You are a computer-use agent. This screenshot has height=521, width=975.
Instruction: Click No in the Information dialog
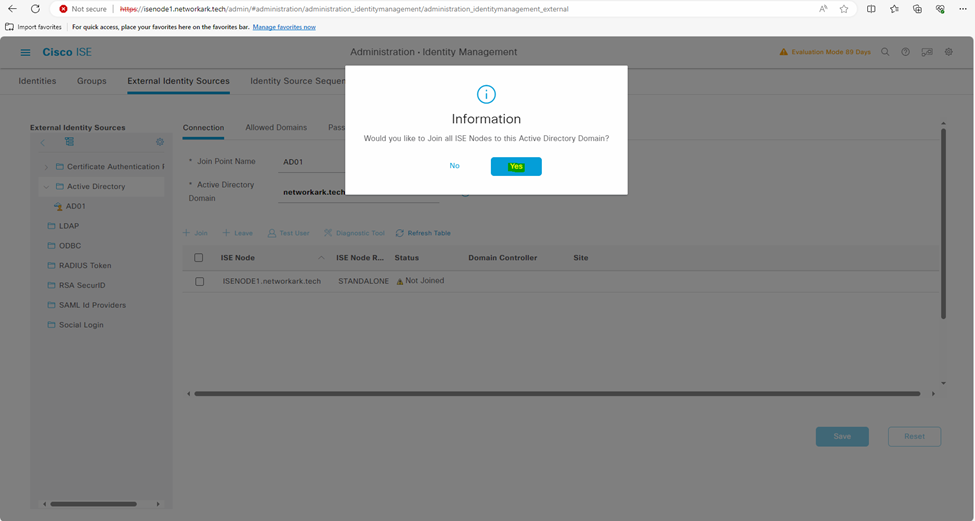point(454,166)
